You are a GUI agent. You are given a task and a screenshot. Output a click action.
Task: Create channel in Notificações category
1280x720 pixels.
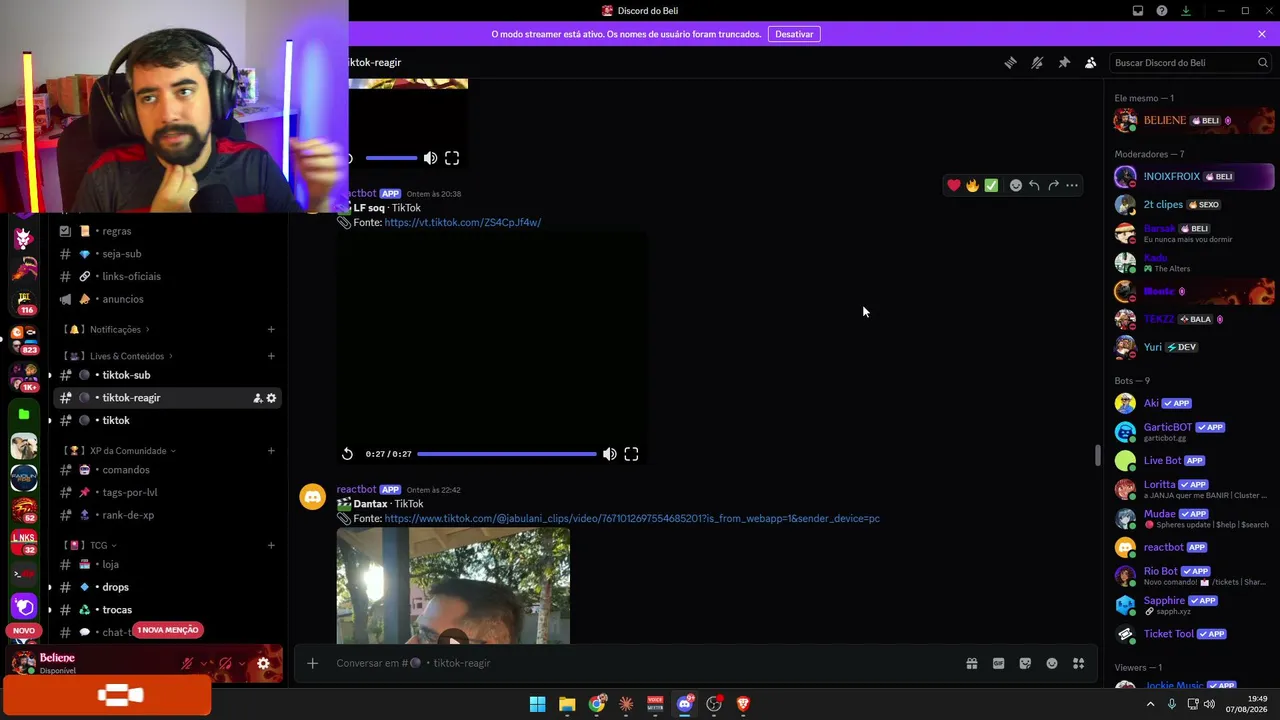point(271,329)
